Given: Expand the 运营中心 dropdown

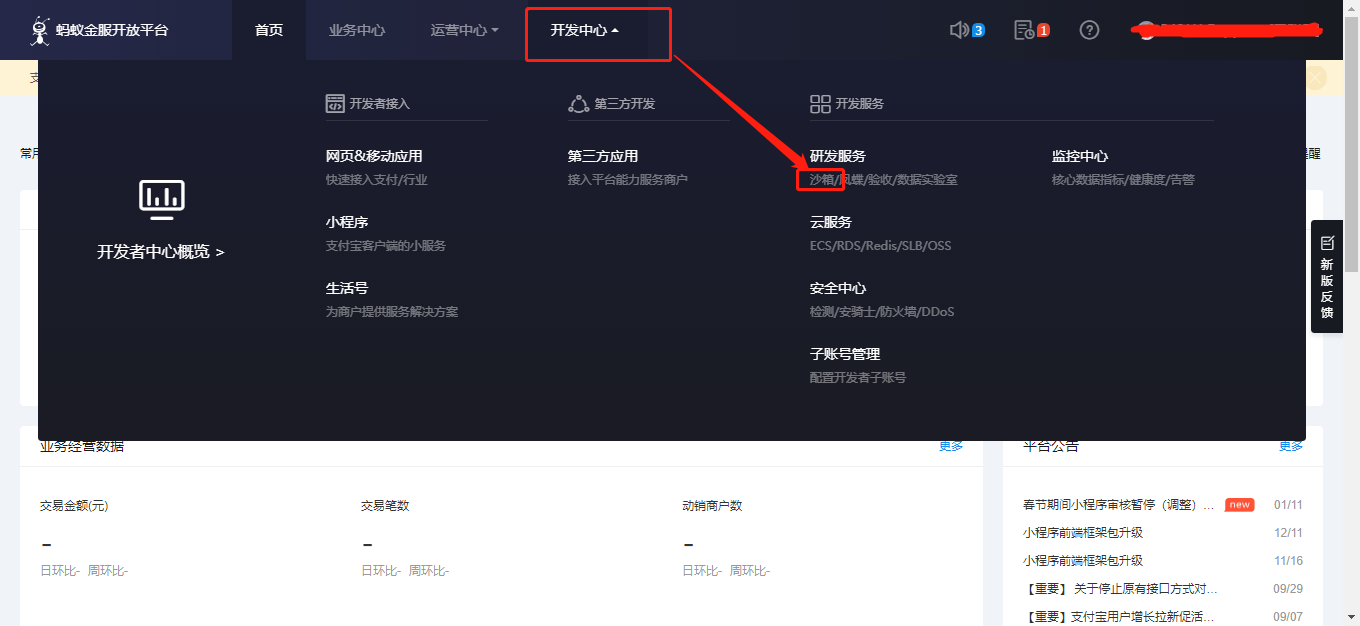Looking at the screenshot, I should [465, 30].
